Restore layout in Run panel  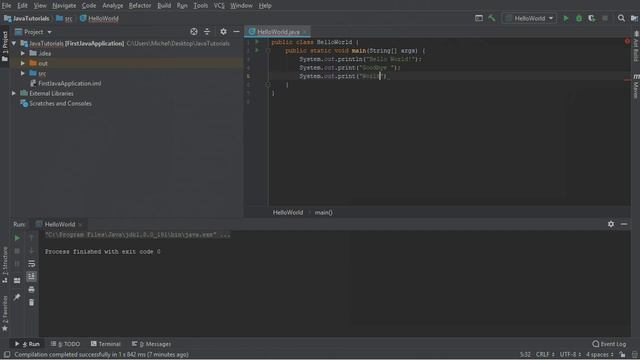point(17,280)
